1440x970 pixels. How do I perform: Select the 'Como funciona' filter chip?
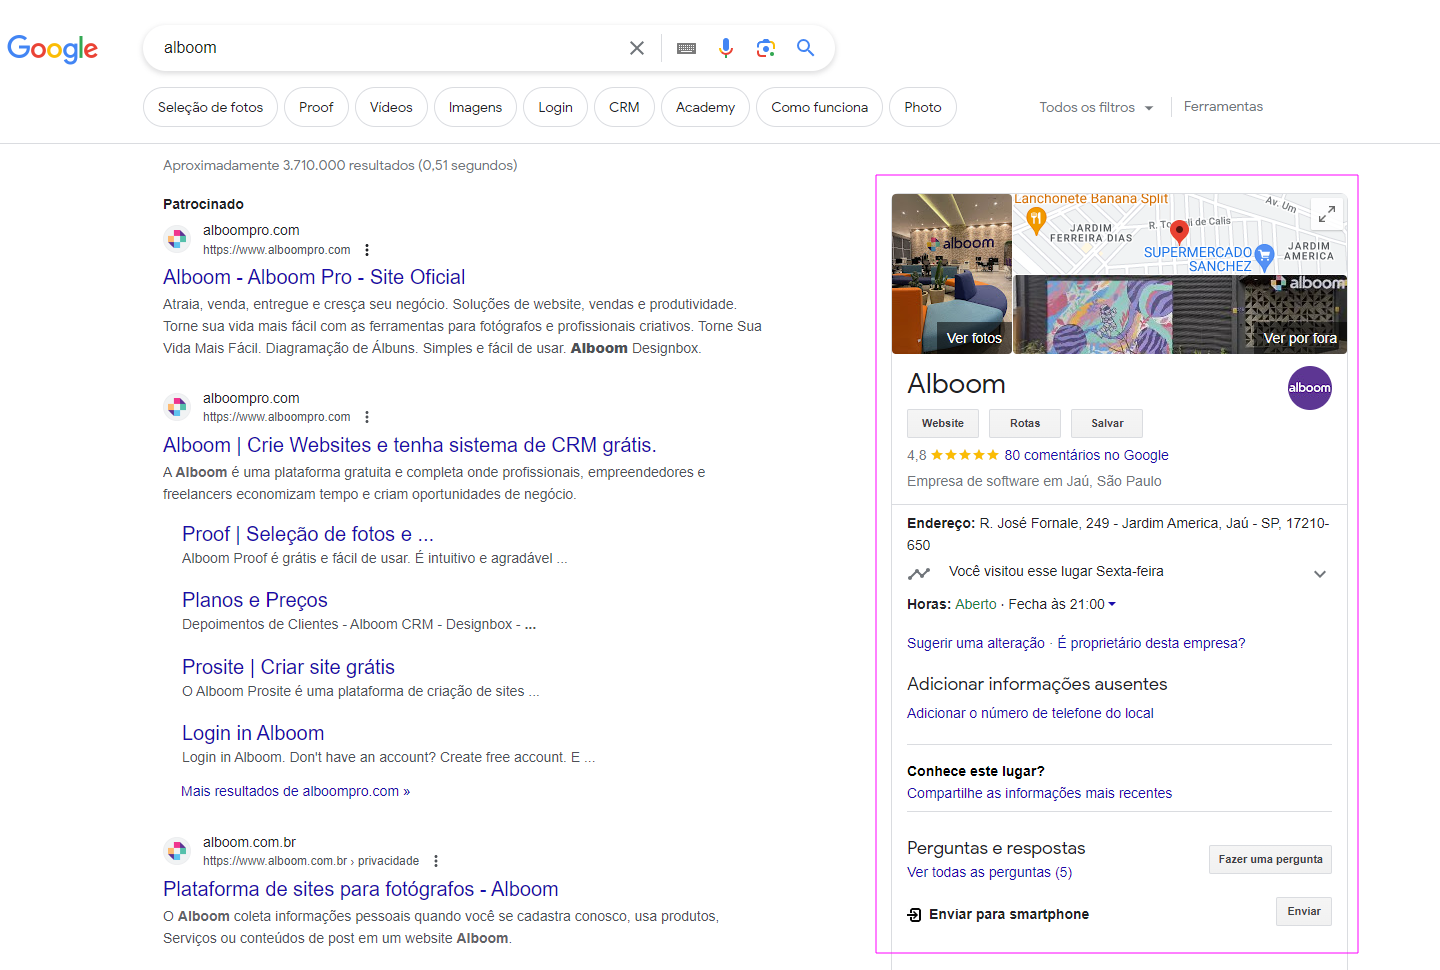point(819,107)
